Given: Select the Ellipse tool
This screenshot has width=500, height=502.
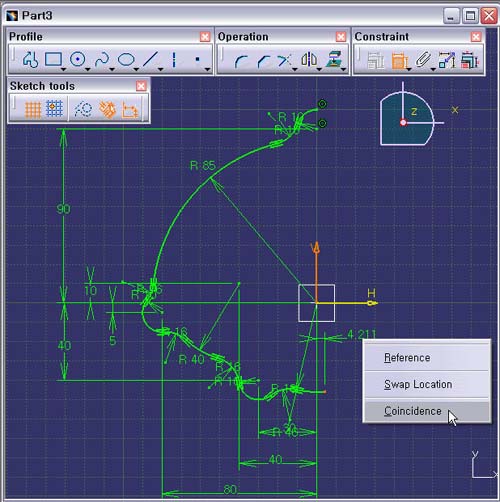Looking at the screenshot, I should [x=126, y=60].
